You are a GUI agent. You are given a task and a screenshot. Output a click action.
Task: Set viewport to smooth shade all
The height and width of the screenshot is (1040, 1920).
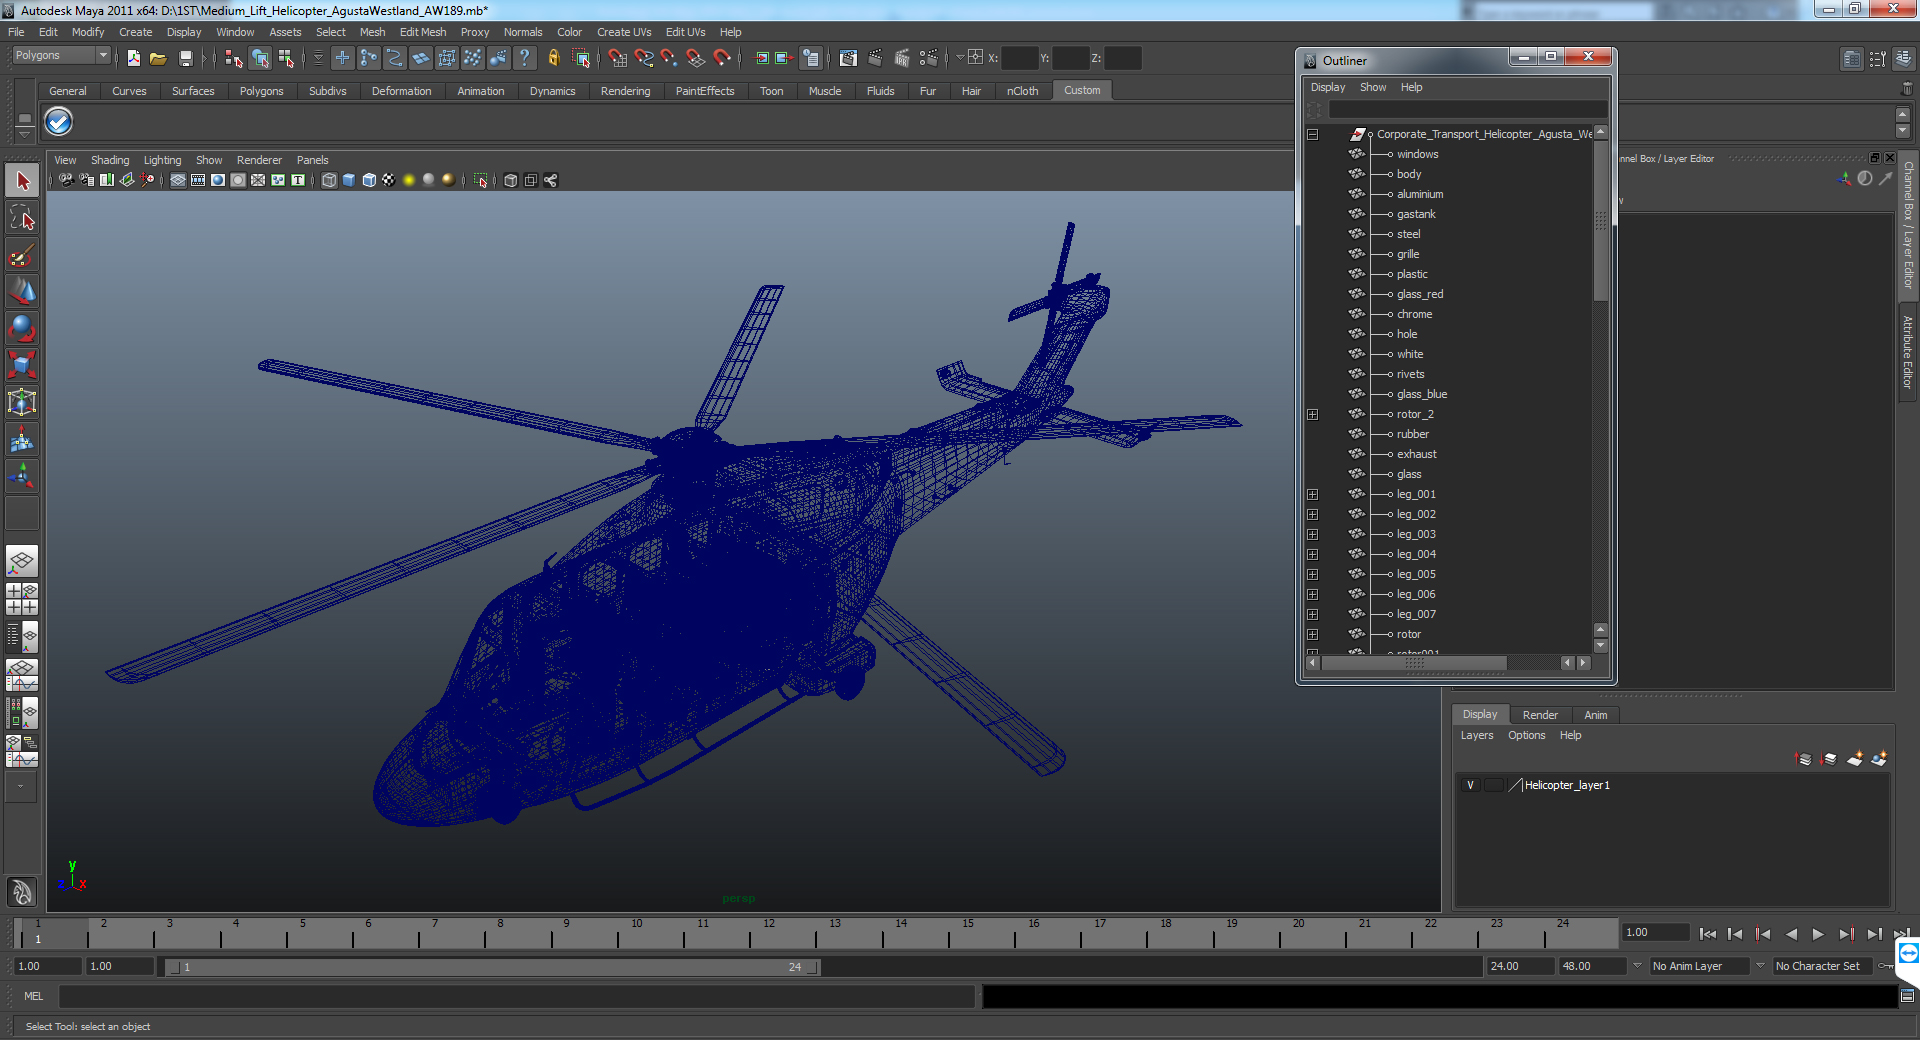349,180
